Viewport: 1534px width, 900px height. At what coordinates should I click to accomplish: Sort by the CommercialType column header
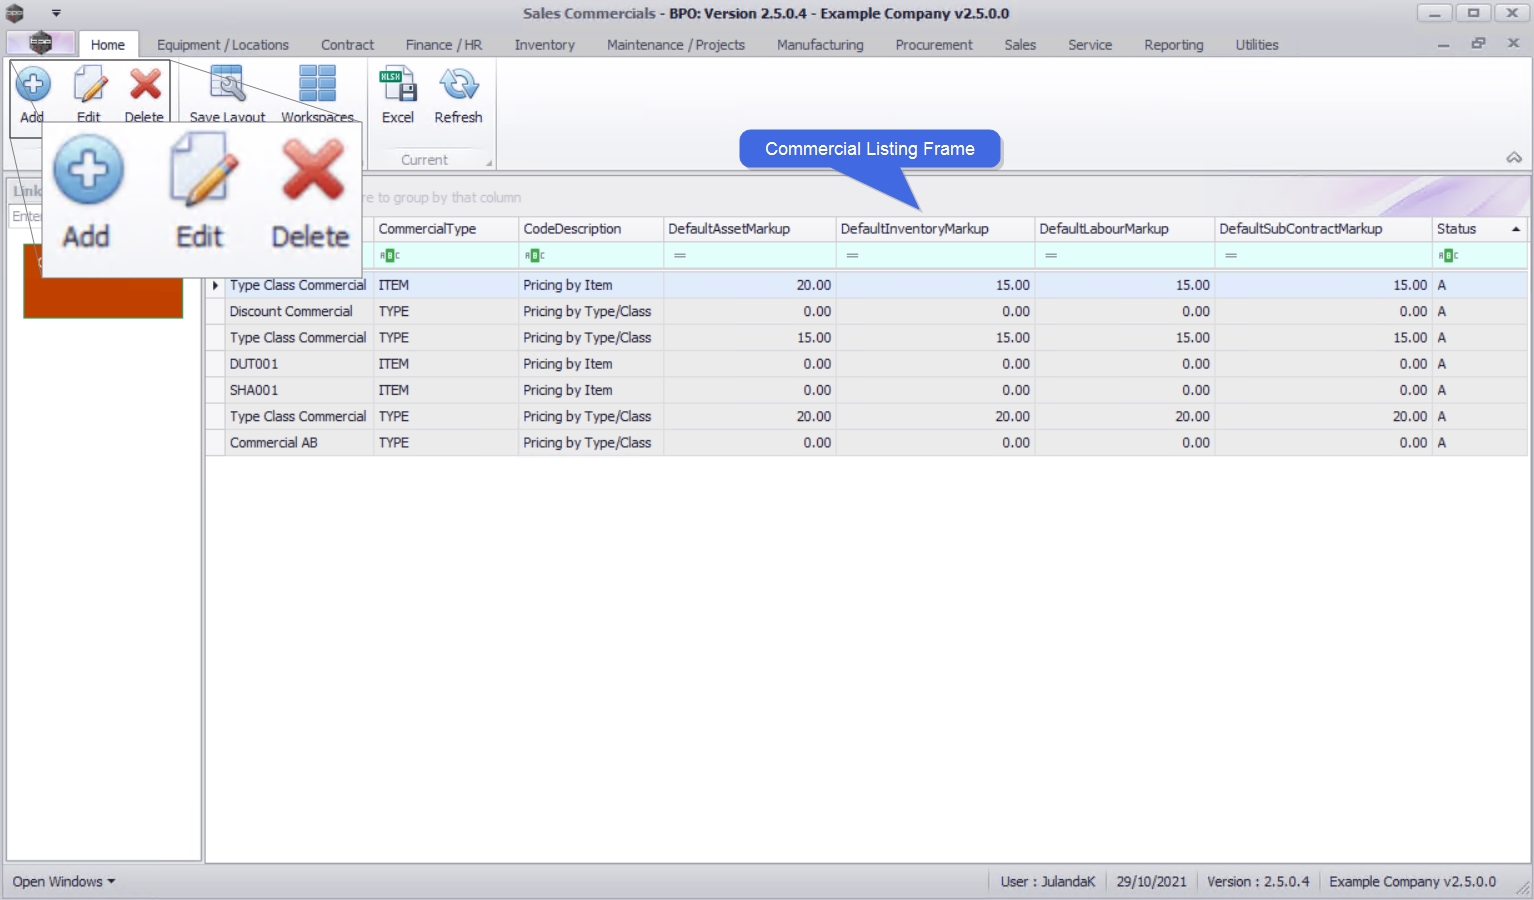pos(446,229)
